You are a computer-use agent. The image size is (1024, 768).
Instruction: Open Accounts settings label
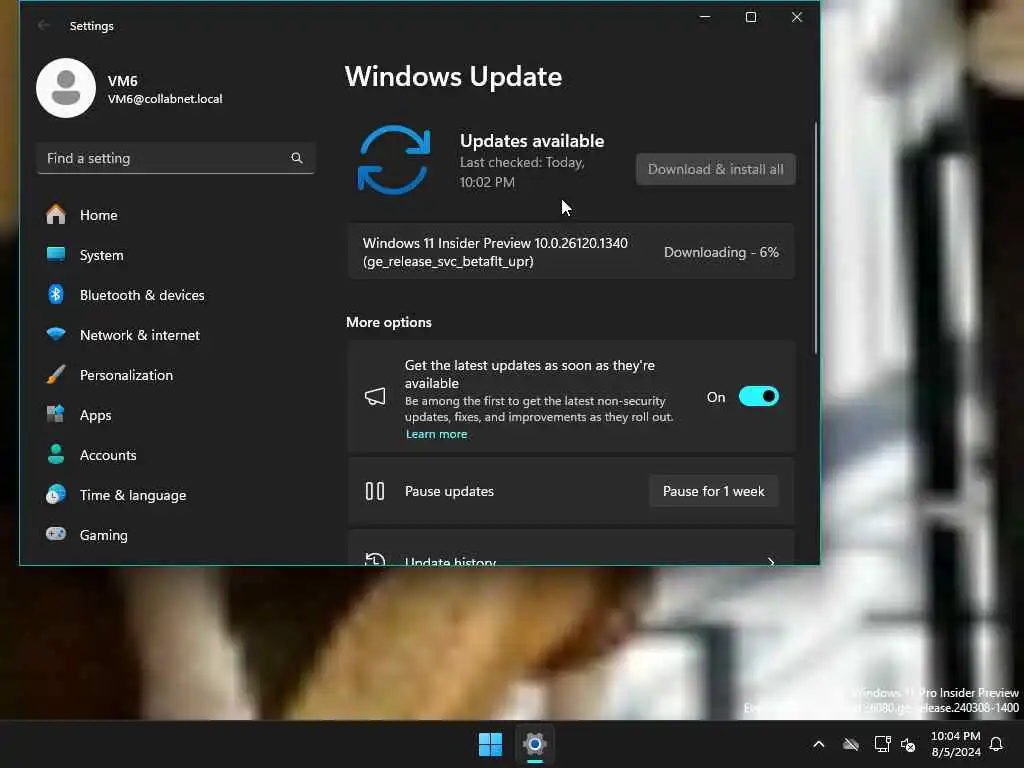tap(108, 455)
